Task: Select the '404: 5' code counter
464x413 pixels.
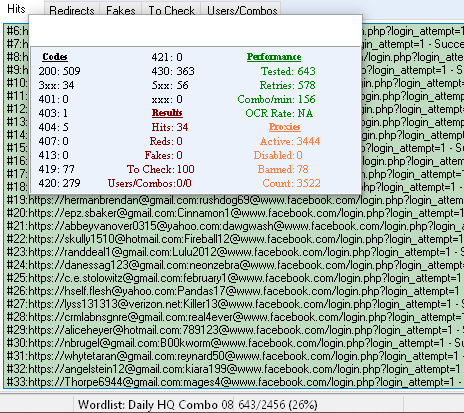Action: pyautogui.click(x=53, y=127)
